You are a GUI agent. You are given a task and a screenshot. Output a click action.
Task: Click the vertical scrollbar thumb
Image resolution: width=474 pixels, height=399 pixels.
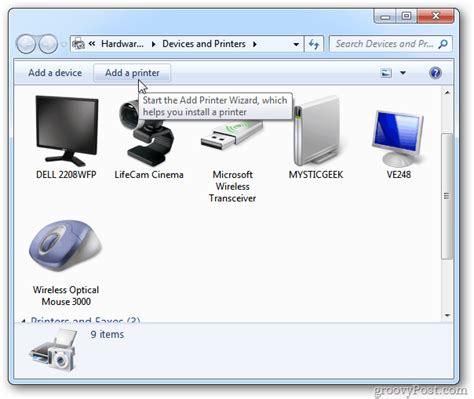447,196
